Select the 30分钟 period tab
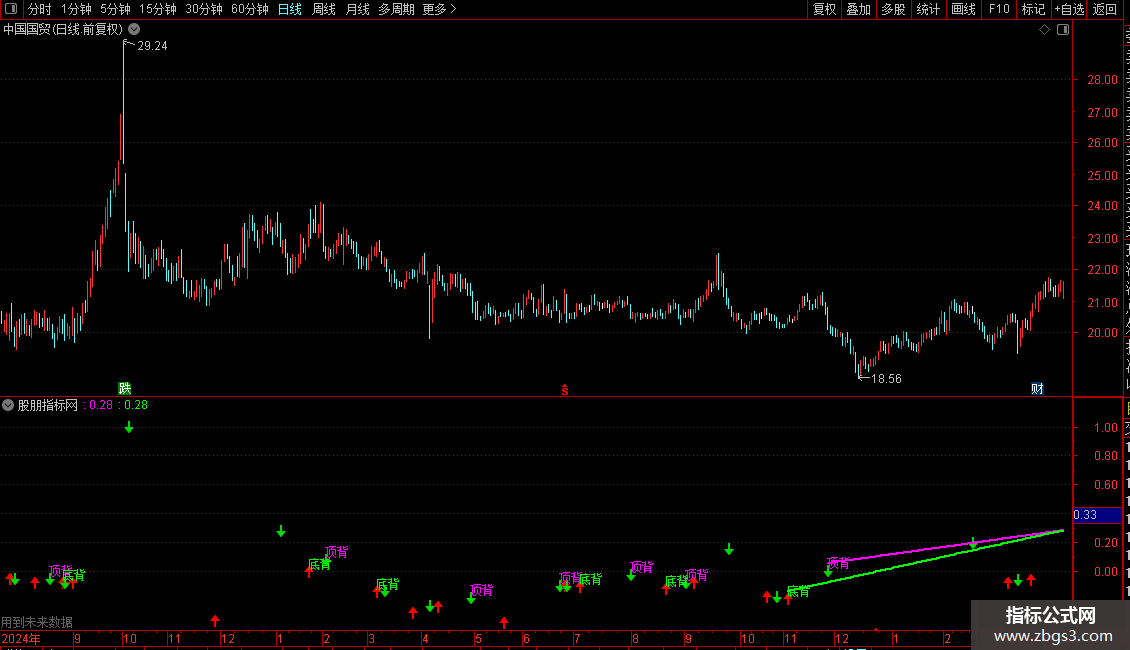Image resolution: width=1130 pixels, height=650 pixels. pyautogui.click(x=204, y=9)
